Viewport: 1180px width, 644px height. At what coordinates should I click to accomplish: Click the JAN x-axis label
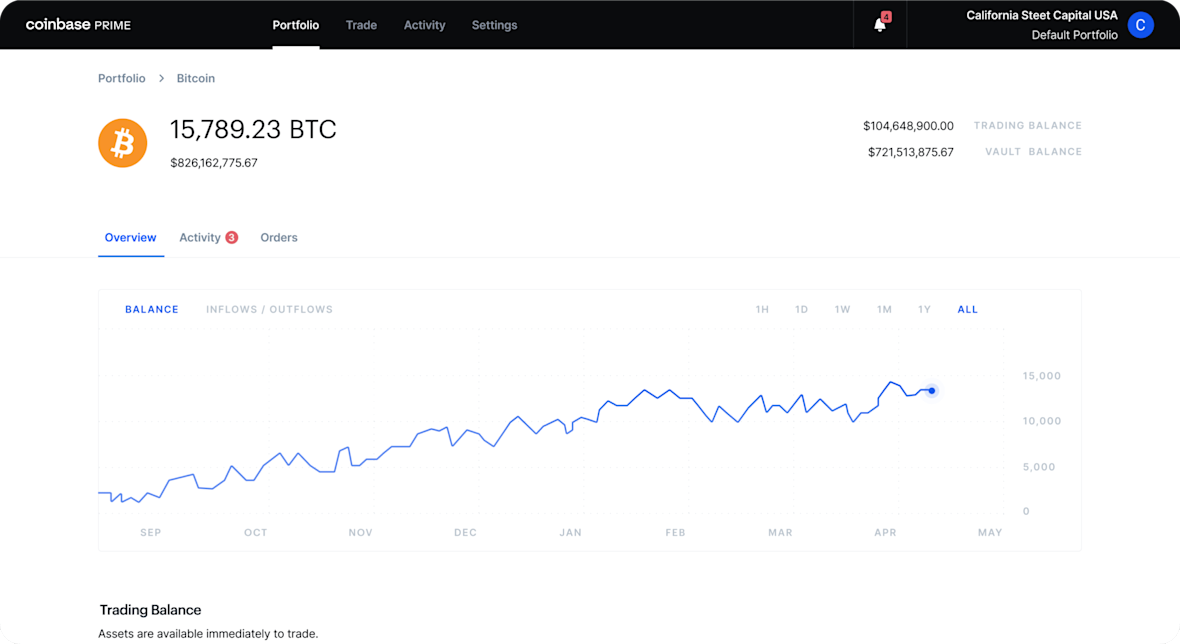coord(570,533)
